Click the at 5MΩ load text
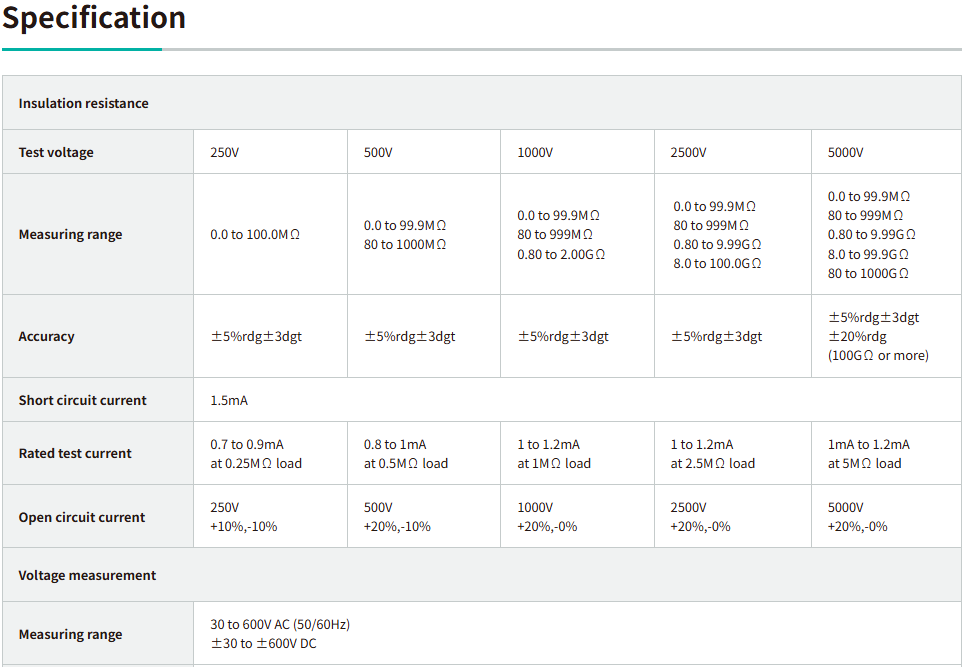This screenshot has width=963, height=667. point(864,463)
